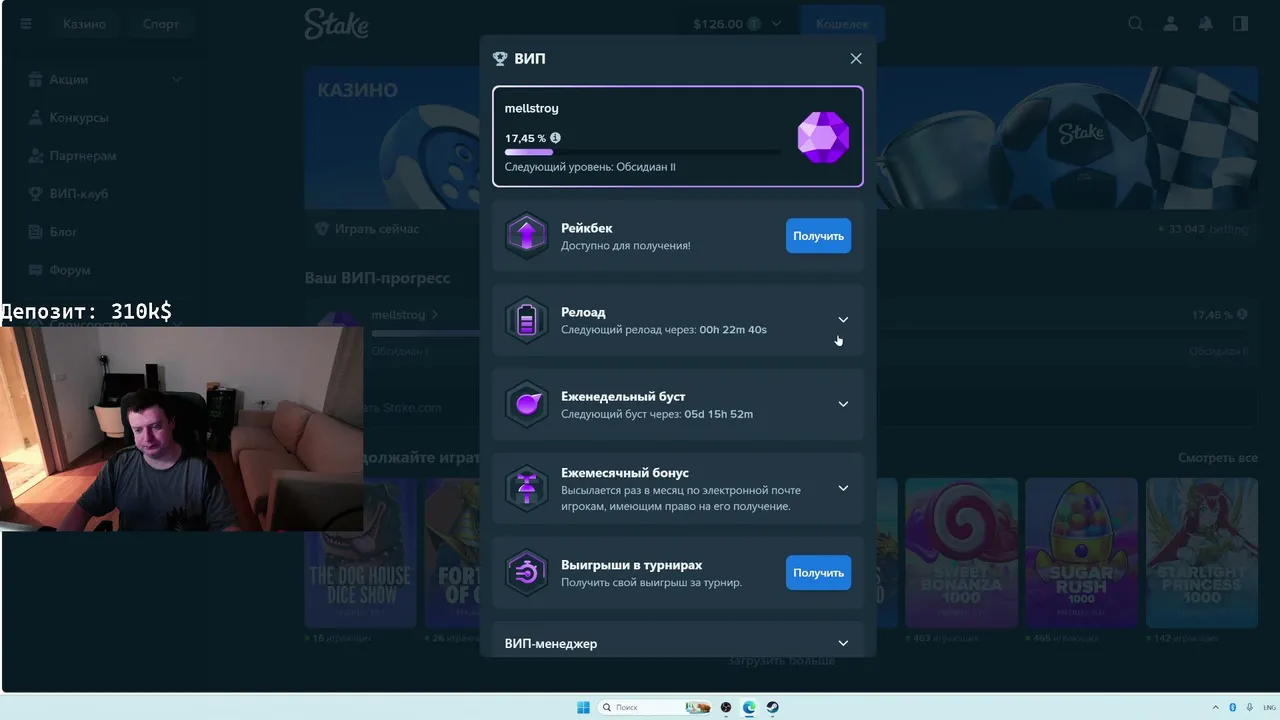Click Играть сейчас under the casino banner
This screenshot has height=720, width=1280.
point(377,229)
